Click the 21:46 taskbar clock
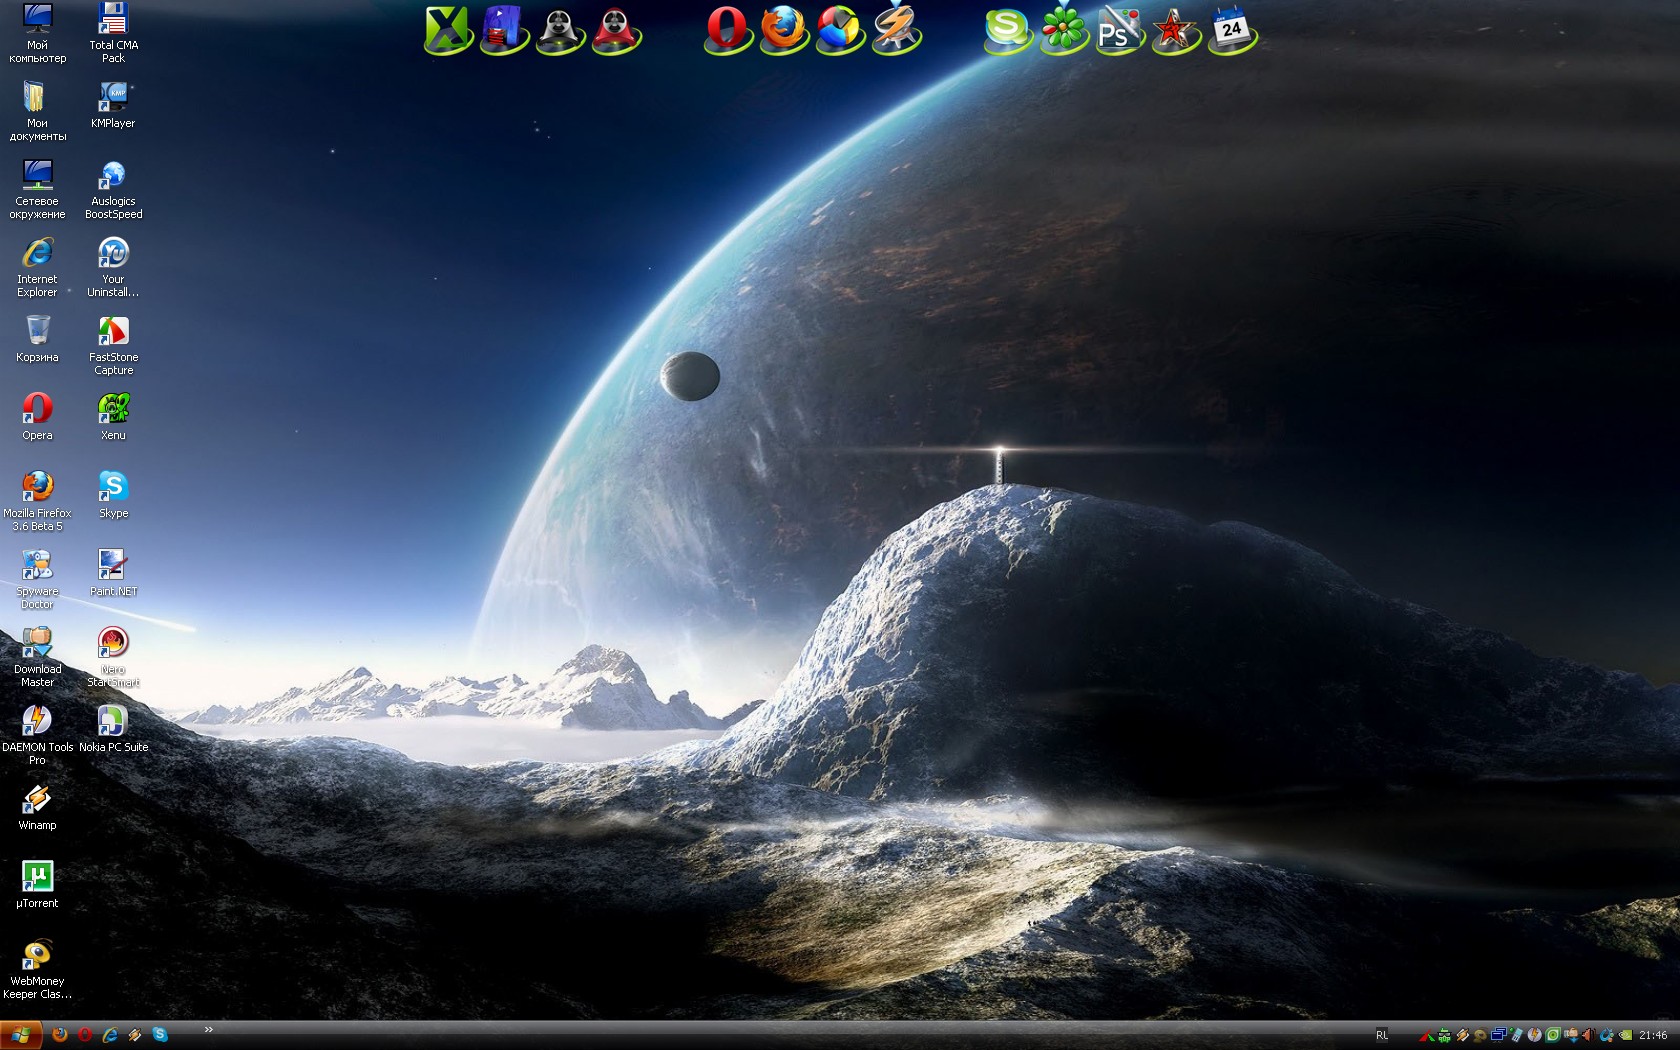The image size is (1680, 1050). point(1653,1035)
